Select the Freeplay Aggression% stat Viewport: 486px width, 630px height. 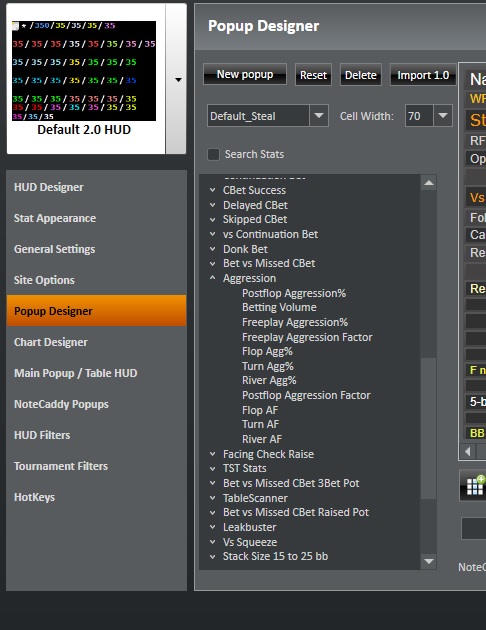(295, 322)
